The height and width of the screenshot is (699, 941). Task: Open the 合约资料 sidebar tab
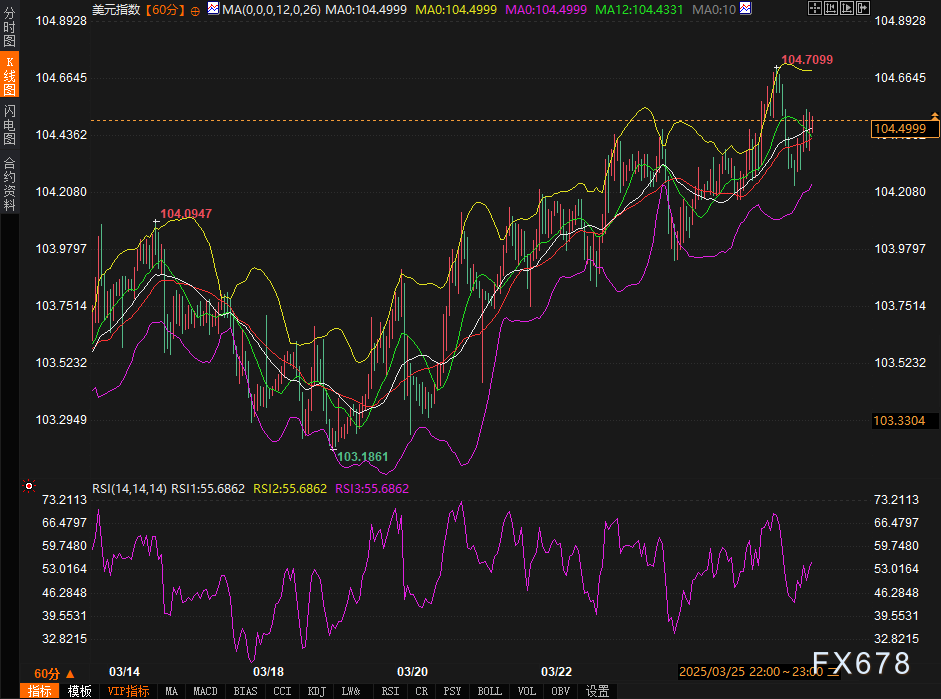click(x=9, y=184)
